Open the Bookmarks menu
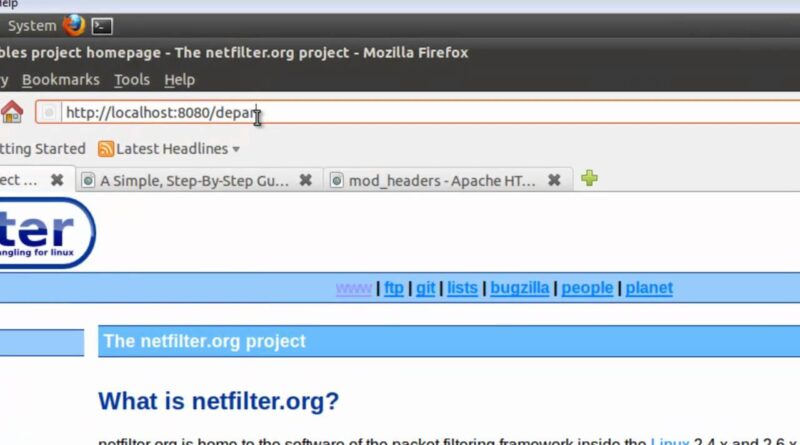800x445 pixels. tap(61, 80)
